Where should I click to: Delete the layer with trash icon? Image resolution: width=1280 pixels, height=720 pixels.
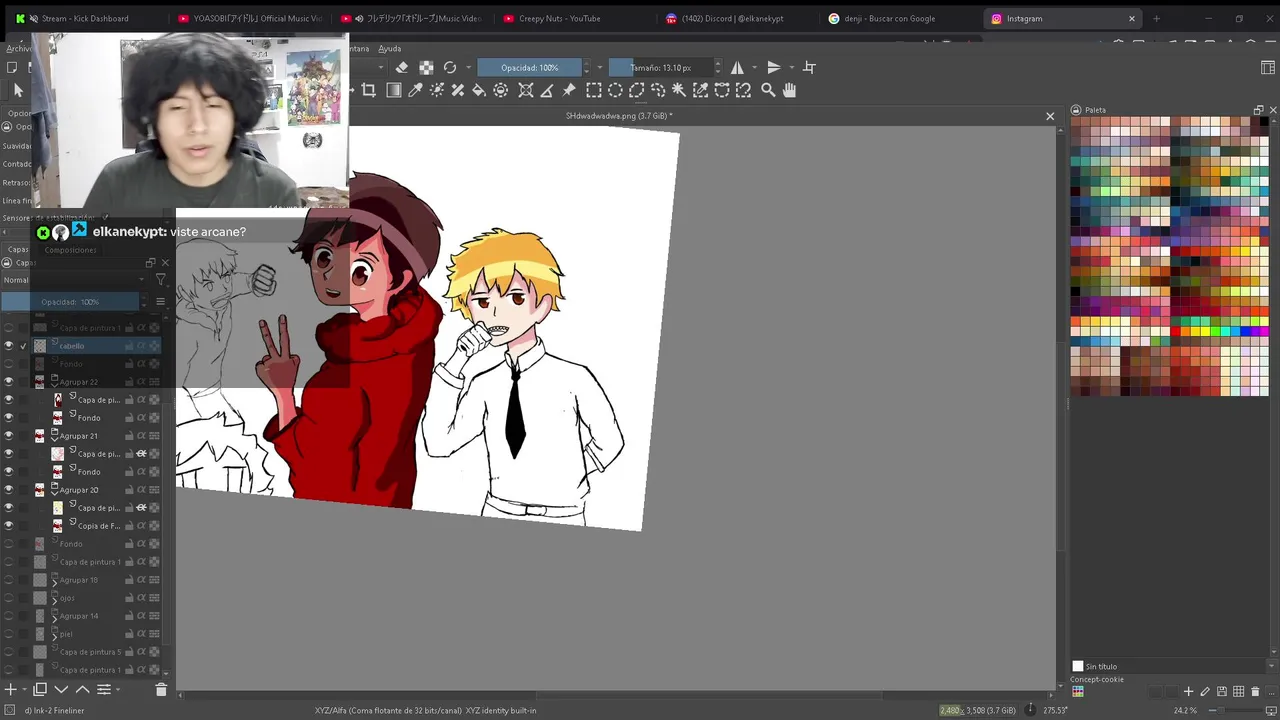pos(161,689)
